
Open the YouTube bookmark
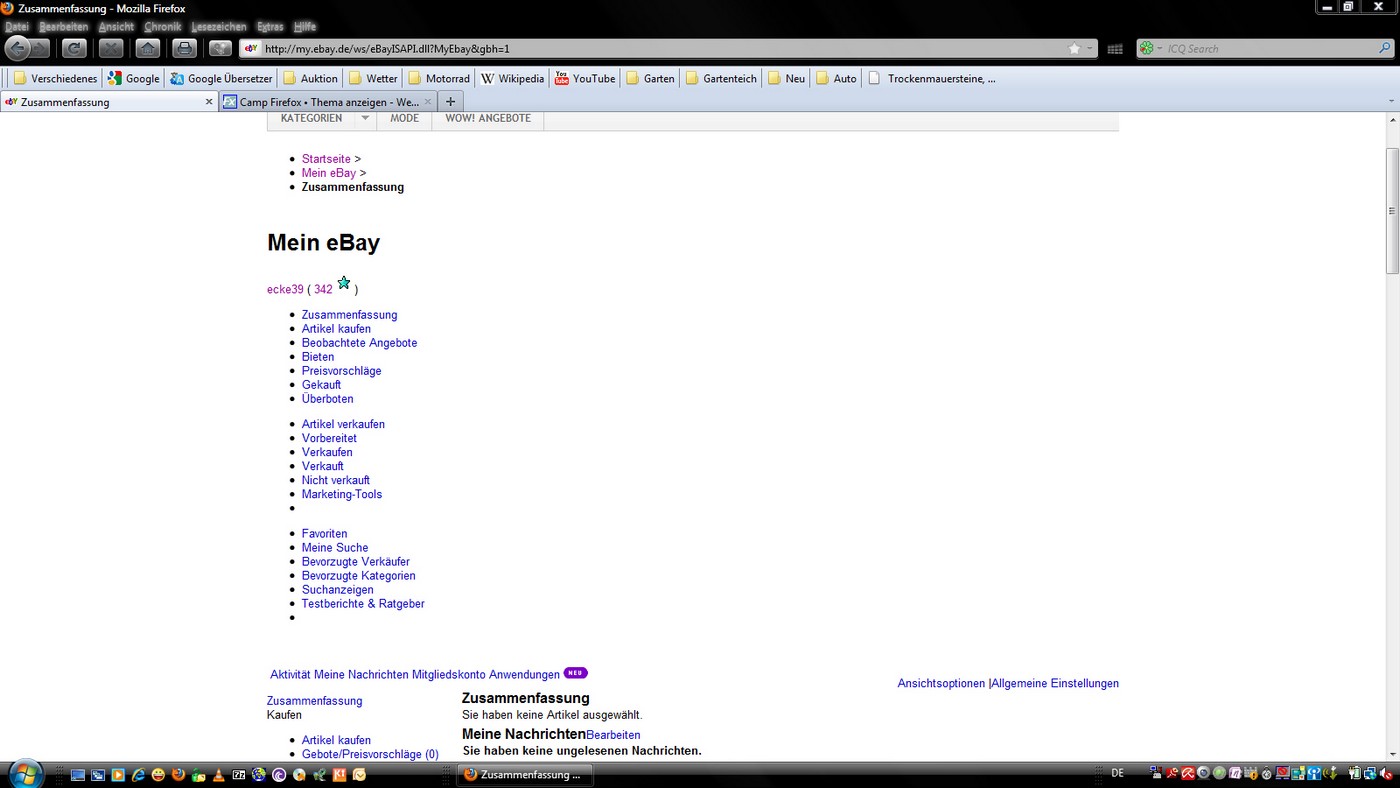585,78
